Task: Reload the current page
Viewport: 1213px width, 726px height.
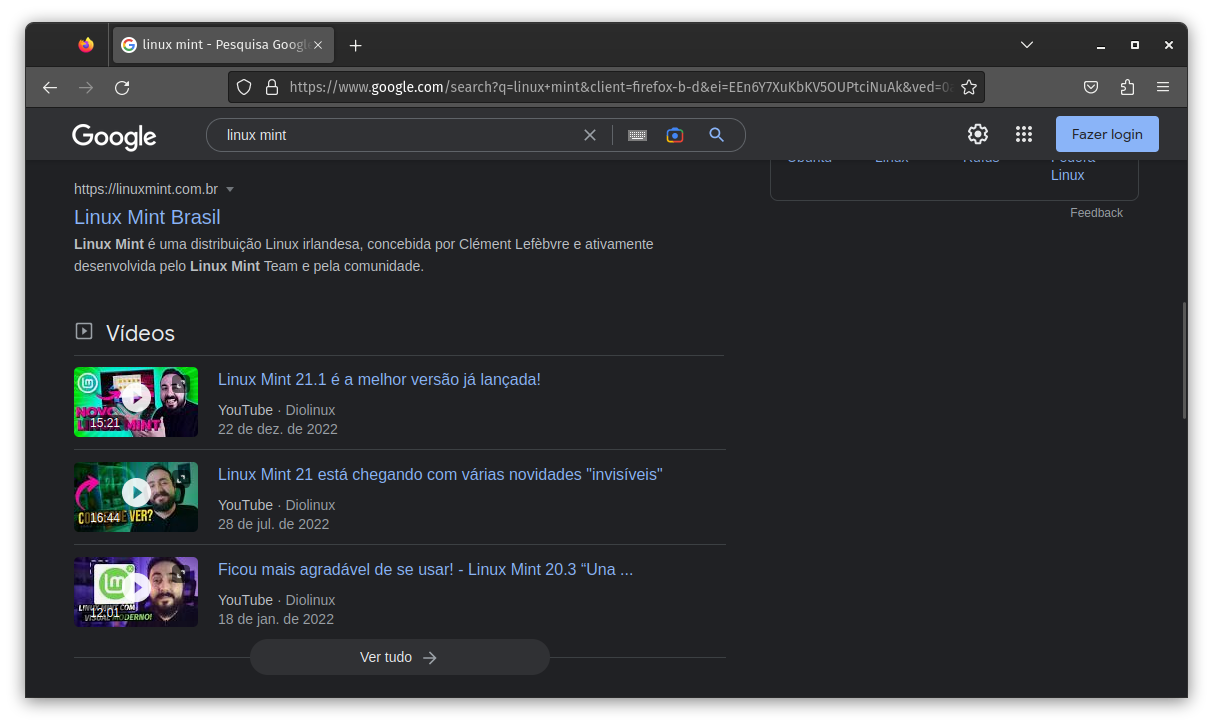Action: (x=122, y=87)
